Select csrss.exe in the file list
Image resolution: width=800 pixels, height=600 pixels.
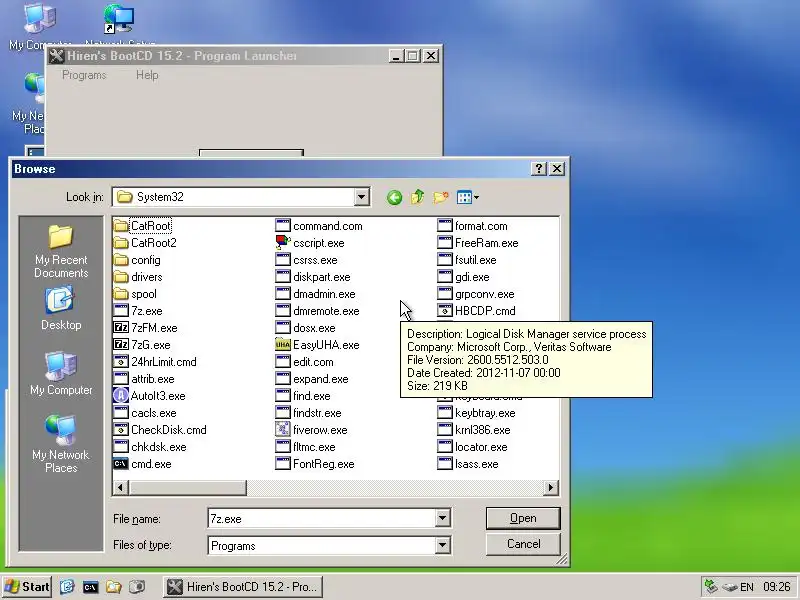(x=307, y=260)
